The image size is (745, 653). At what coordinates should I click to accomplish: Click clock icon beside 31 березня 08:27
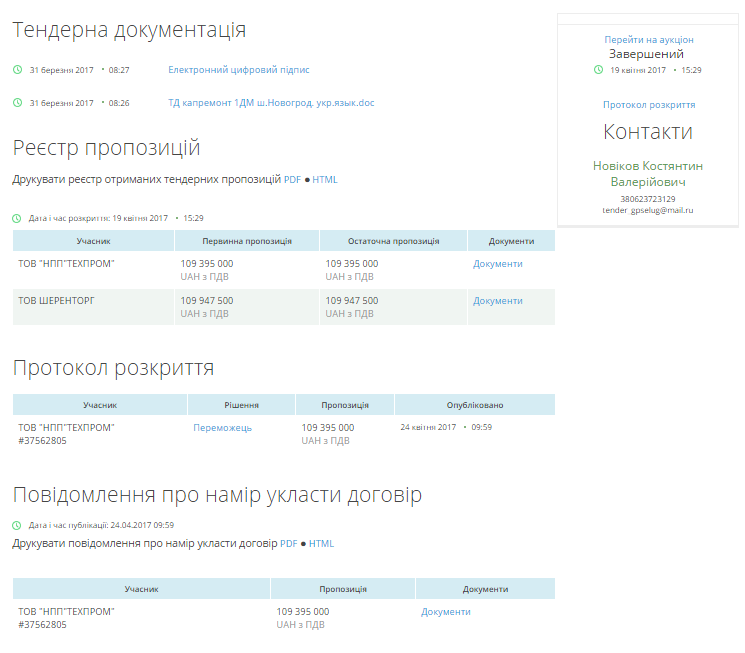click(17, 70)
